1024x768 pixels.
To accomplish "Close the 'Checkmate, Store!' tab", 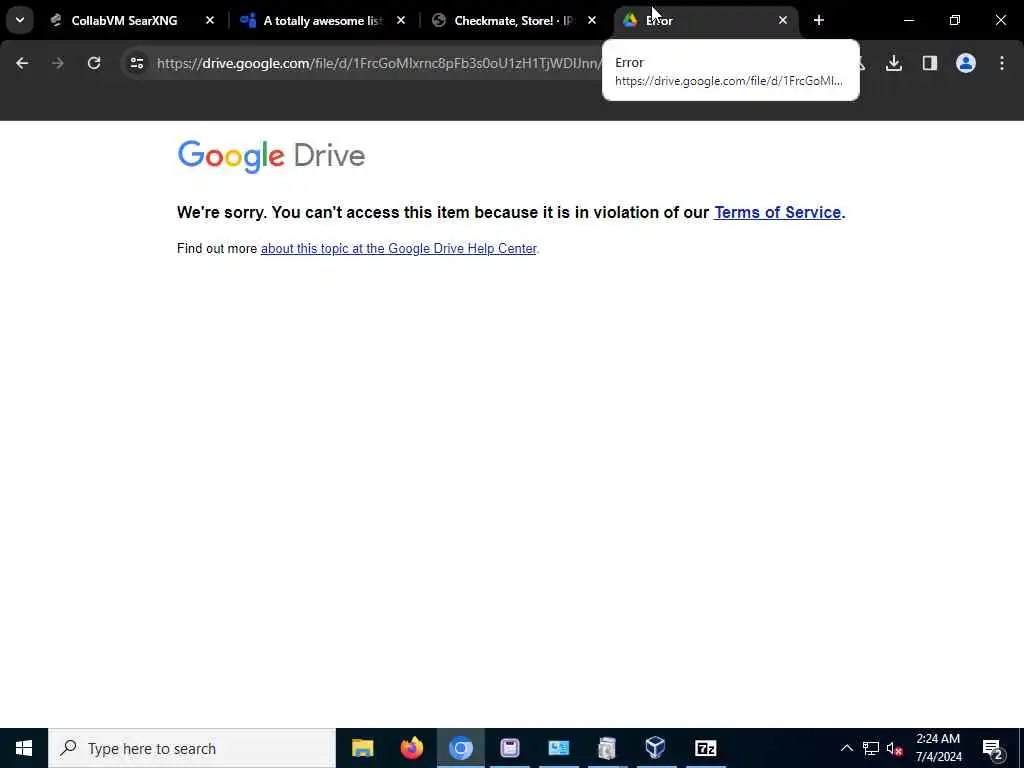I will pos(592,20).
